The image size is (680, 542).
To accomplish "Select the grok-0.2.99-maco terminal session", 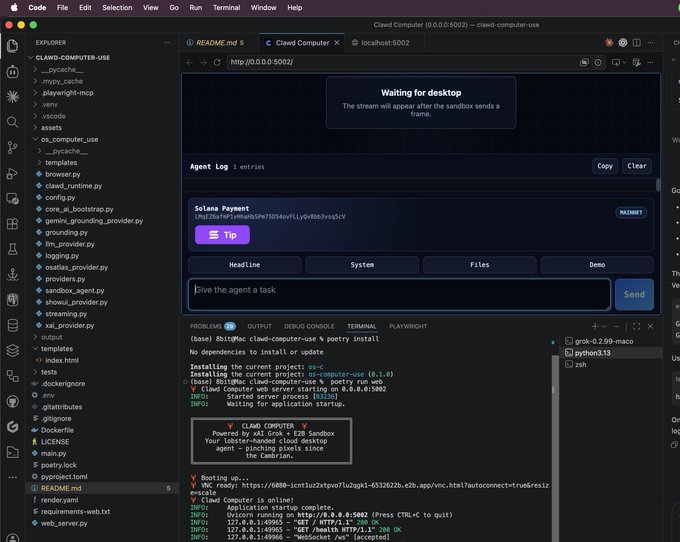I will tap(604, 341).
